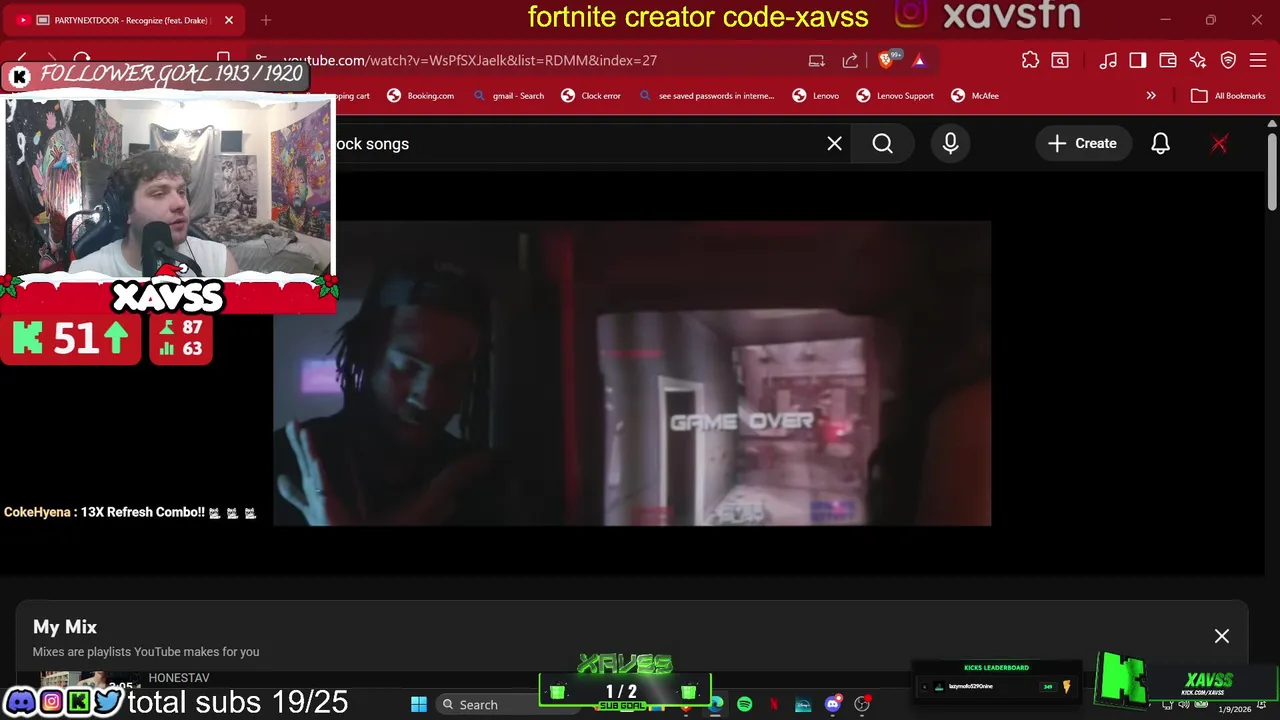Toggle the browser sidebar panel
Image resolution: width=1280 pixels, height=720 pixels.
coord(1138,60)
